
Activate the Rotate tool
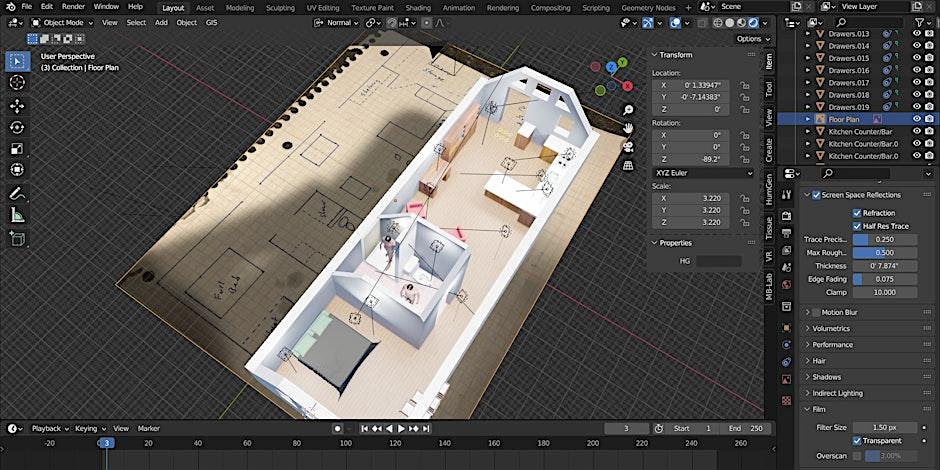pyautogui.click(x=17, y=128)
